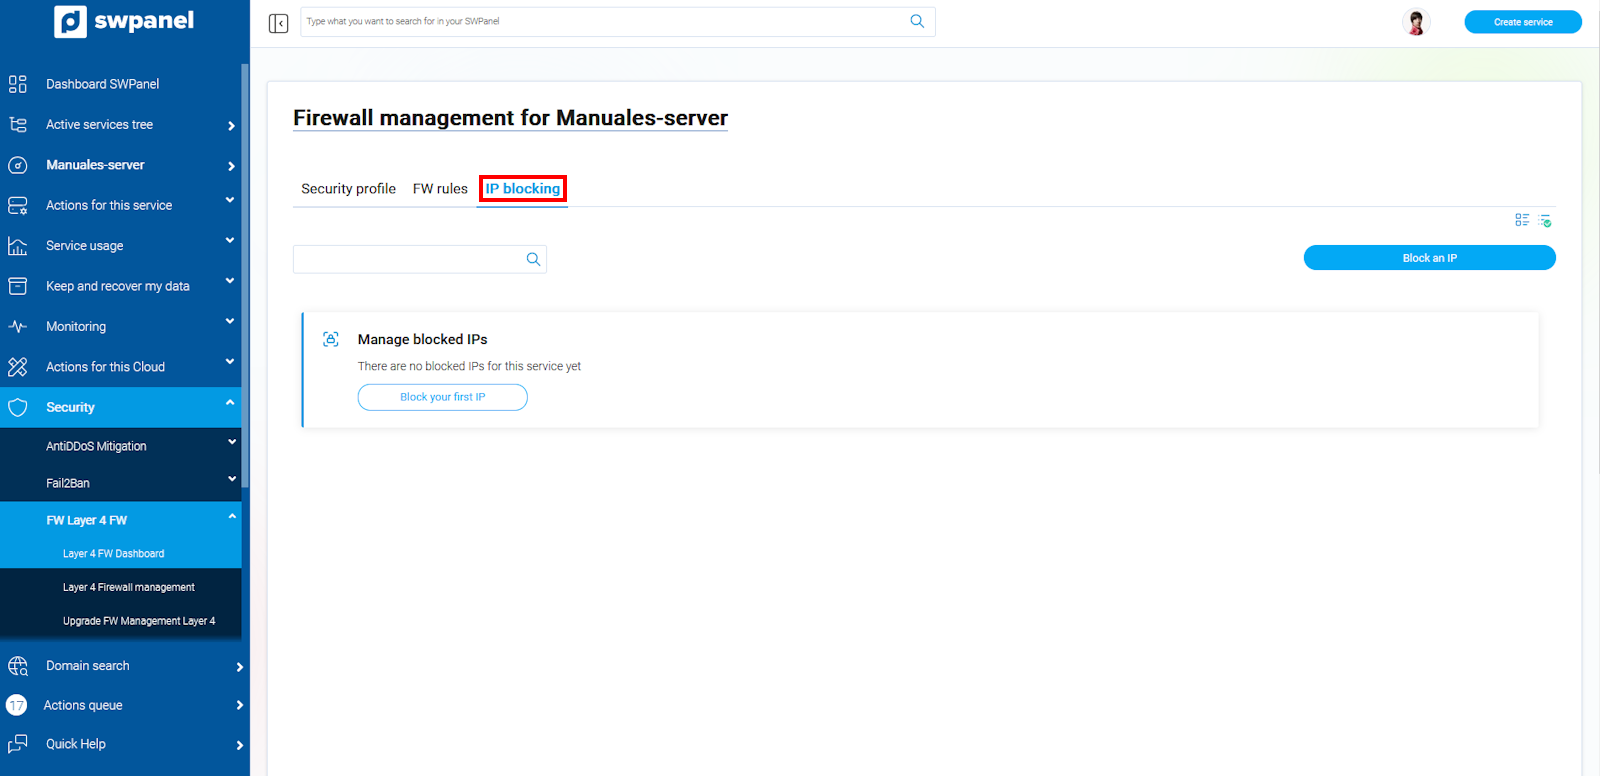Switch to the FW rules tab
Screen dimensions: 1600x776
tap(440, 189)
